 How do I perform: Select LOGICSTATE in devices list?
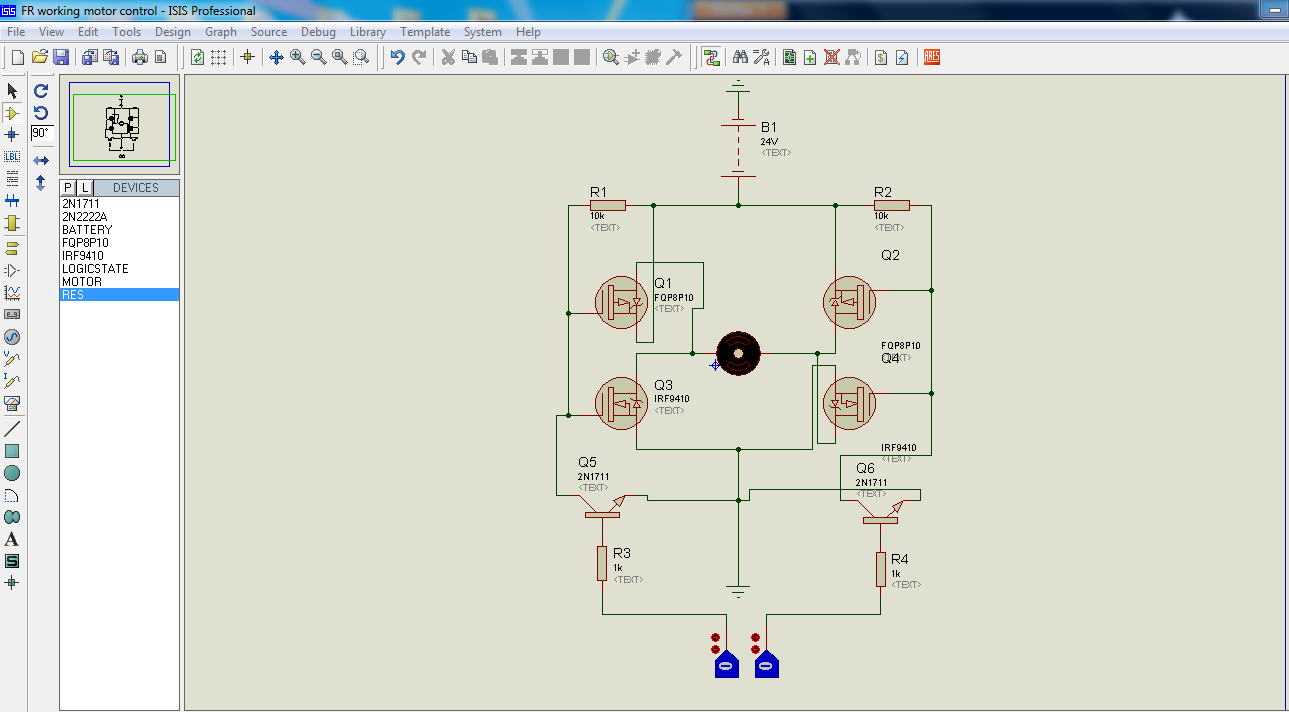[x=119, y=269]
